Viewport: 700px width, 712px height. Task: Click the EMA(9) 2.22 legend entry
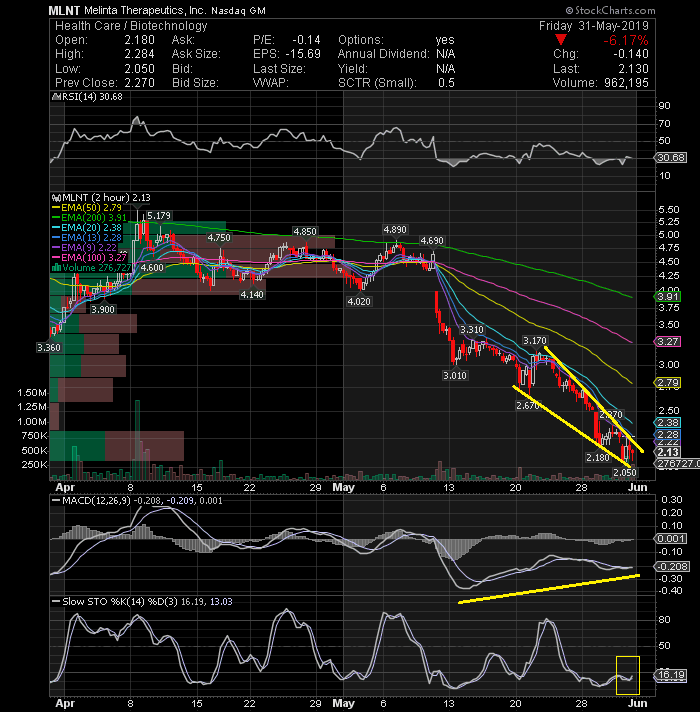[84, 247]
